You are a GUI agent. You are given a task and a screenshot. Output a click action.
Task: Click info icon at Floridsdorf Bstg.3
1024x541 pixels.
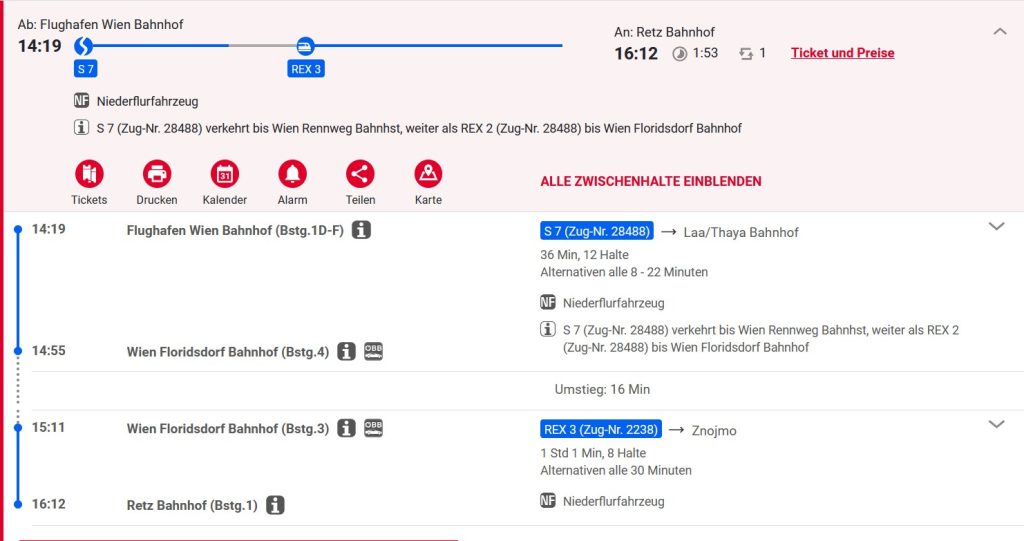click(347, 428)
